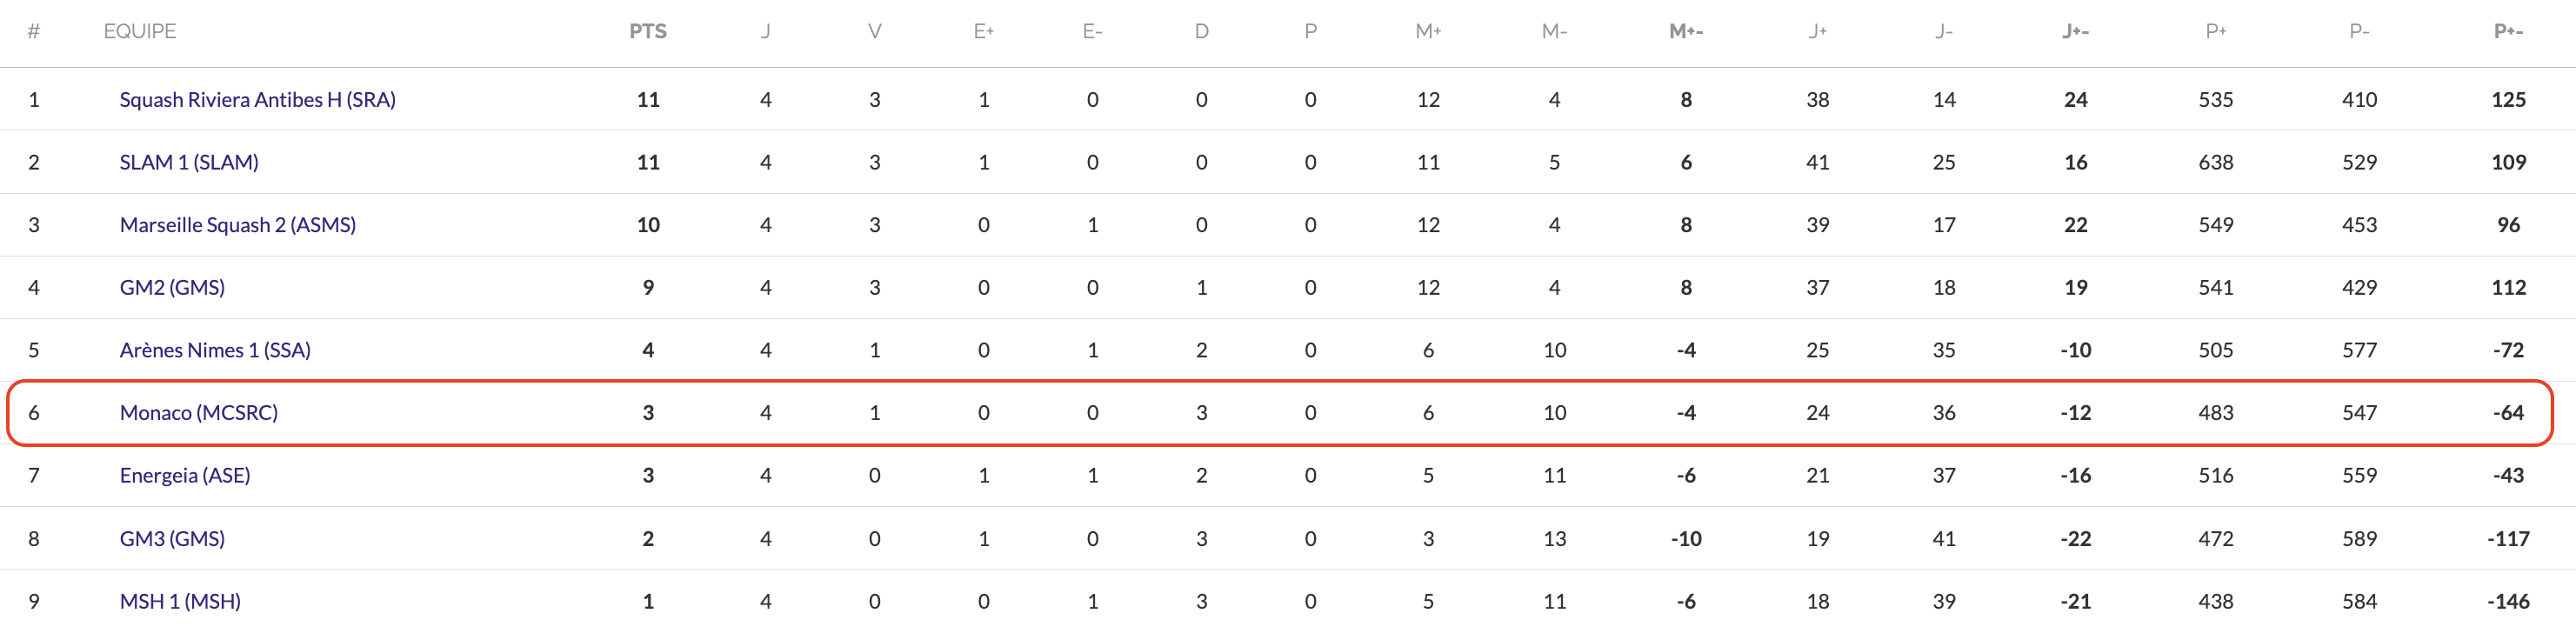Image resolution: width=2576 pixels, height=640 pixels.
Task: Click the J+- column header
Action: 2075,32
